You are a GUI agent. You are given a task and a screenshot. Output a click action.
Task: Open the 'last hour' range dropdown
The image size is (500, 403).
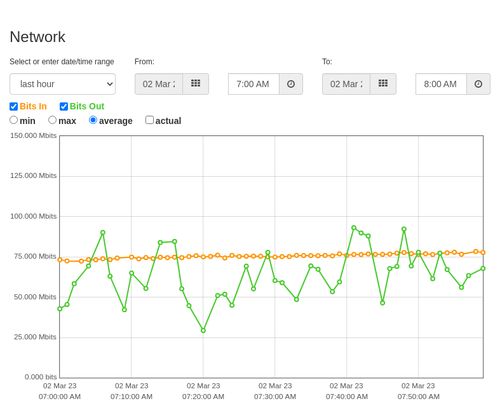[63, 84]
